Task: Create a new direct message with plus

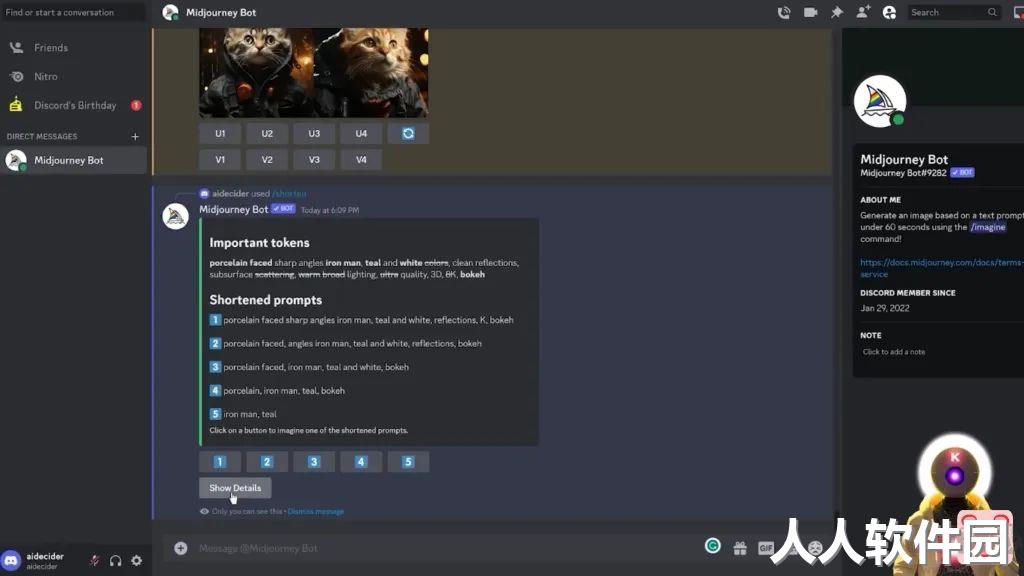Action: (x=135, y=136)
